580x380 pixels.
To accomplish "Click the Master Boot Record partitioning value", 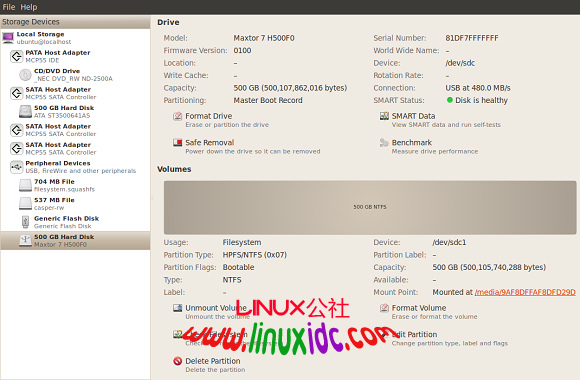I will (x=268, y=100).
